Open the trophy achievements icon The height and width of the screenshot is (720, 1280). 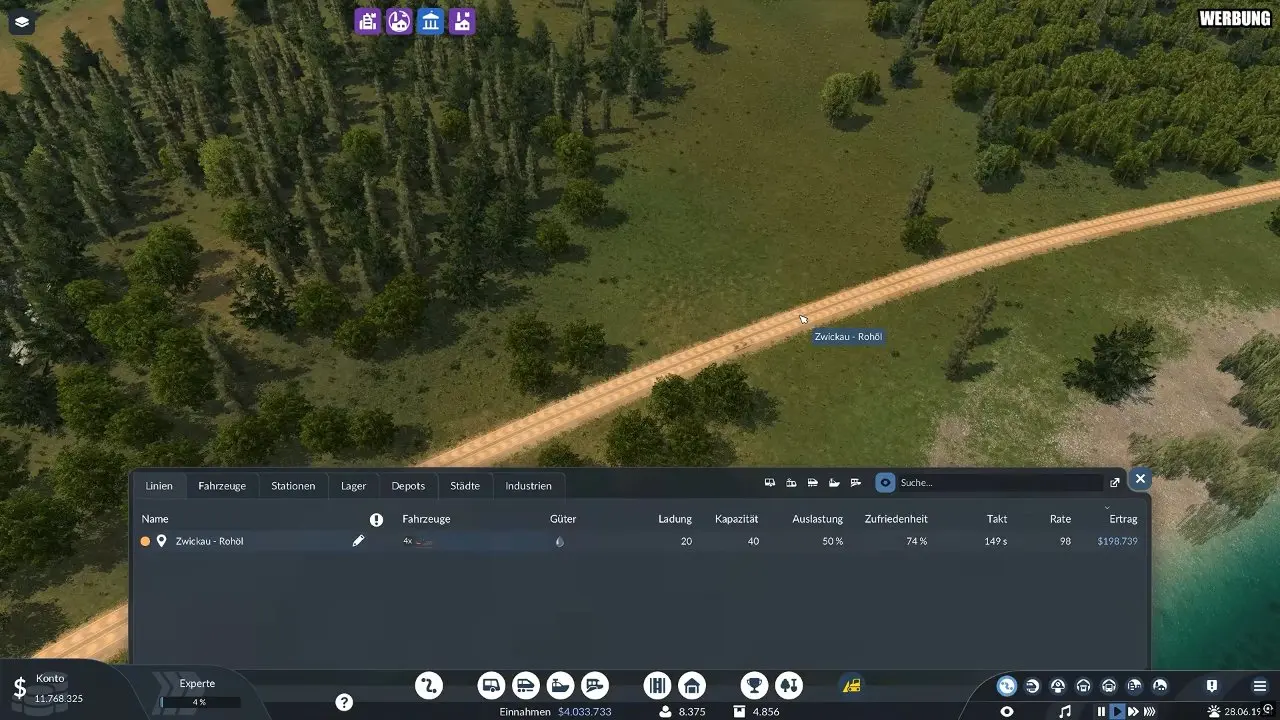coord(754,685)
